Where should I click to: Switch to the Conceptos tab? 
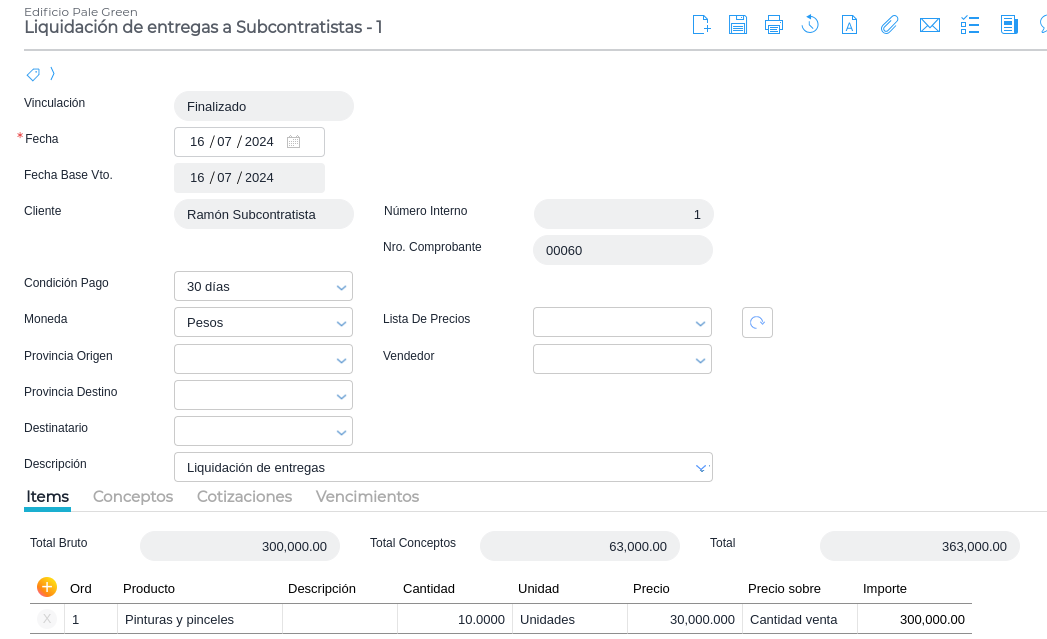coord(133,496)
